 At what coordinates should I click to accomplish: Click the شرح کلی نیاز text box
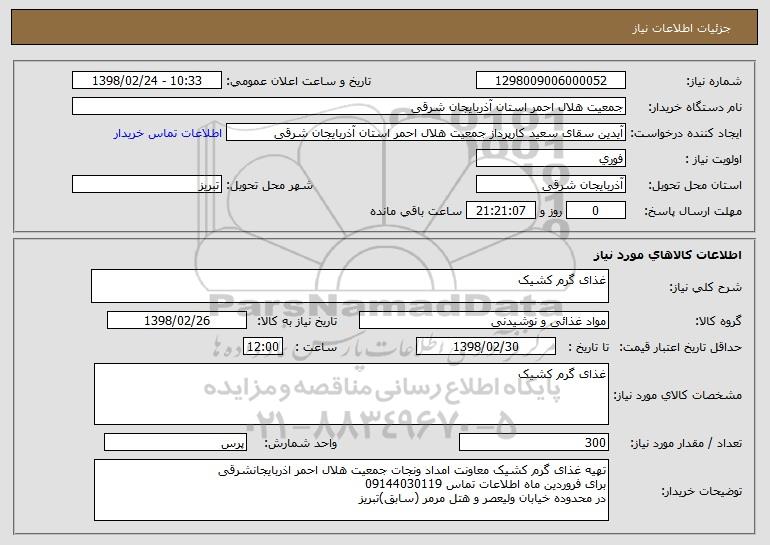click(350, 286)
